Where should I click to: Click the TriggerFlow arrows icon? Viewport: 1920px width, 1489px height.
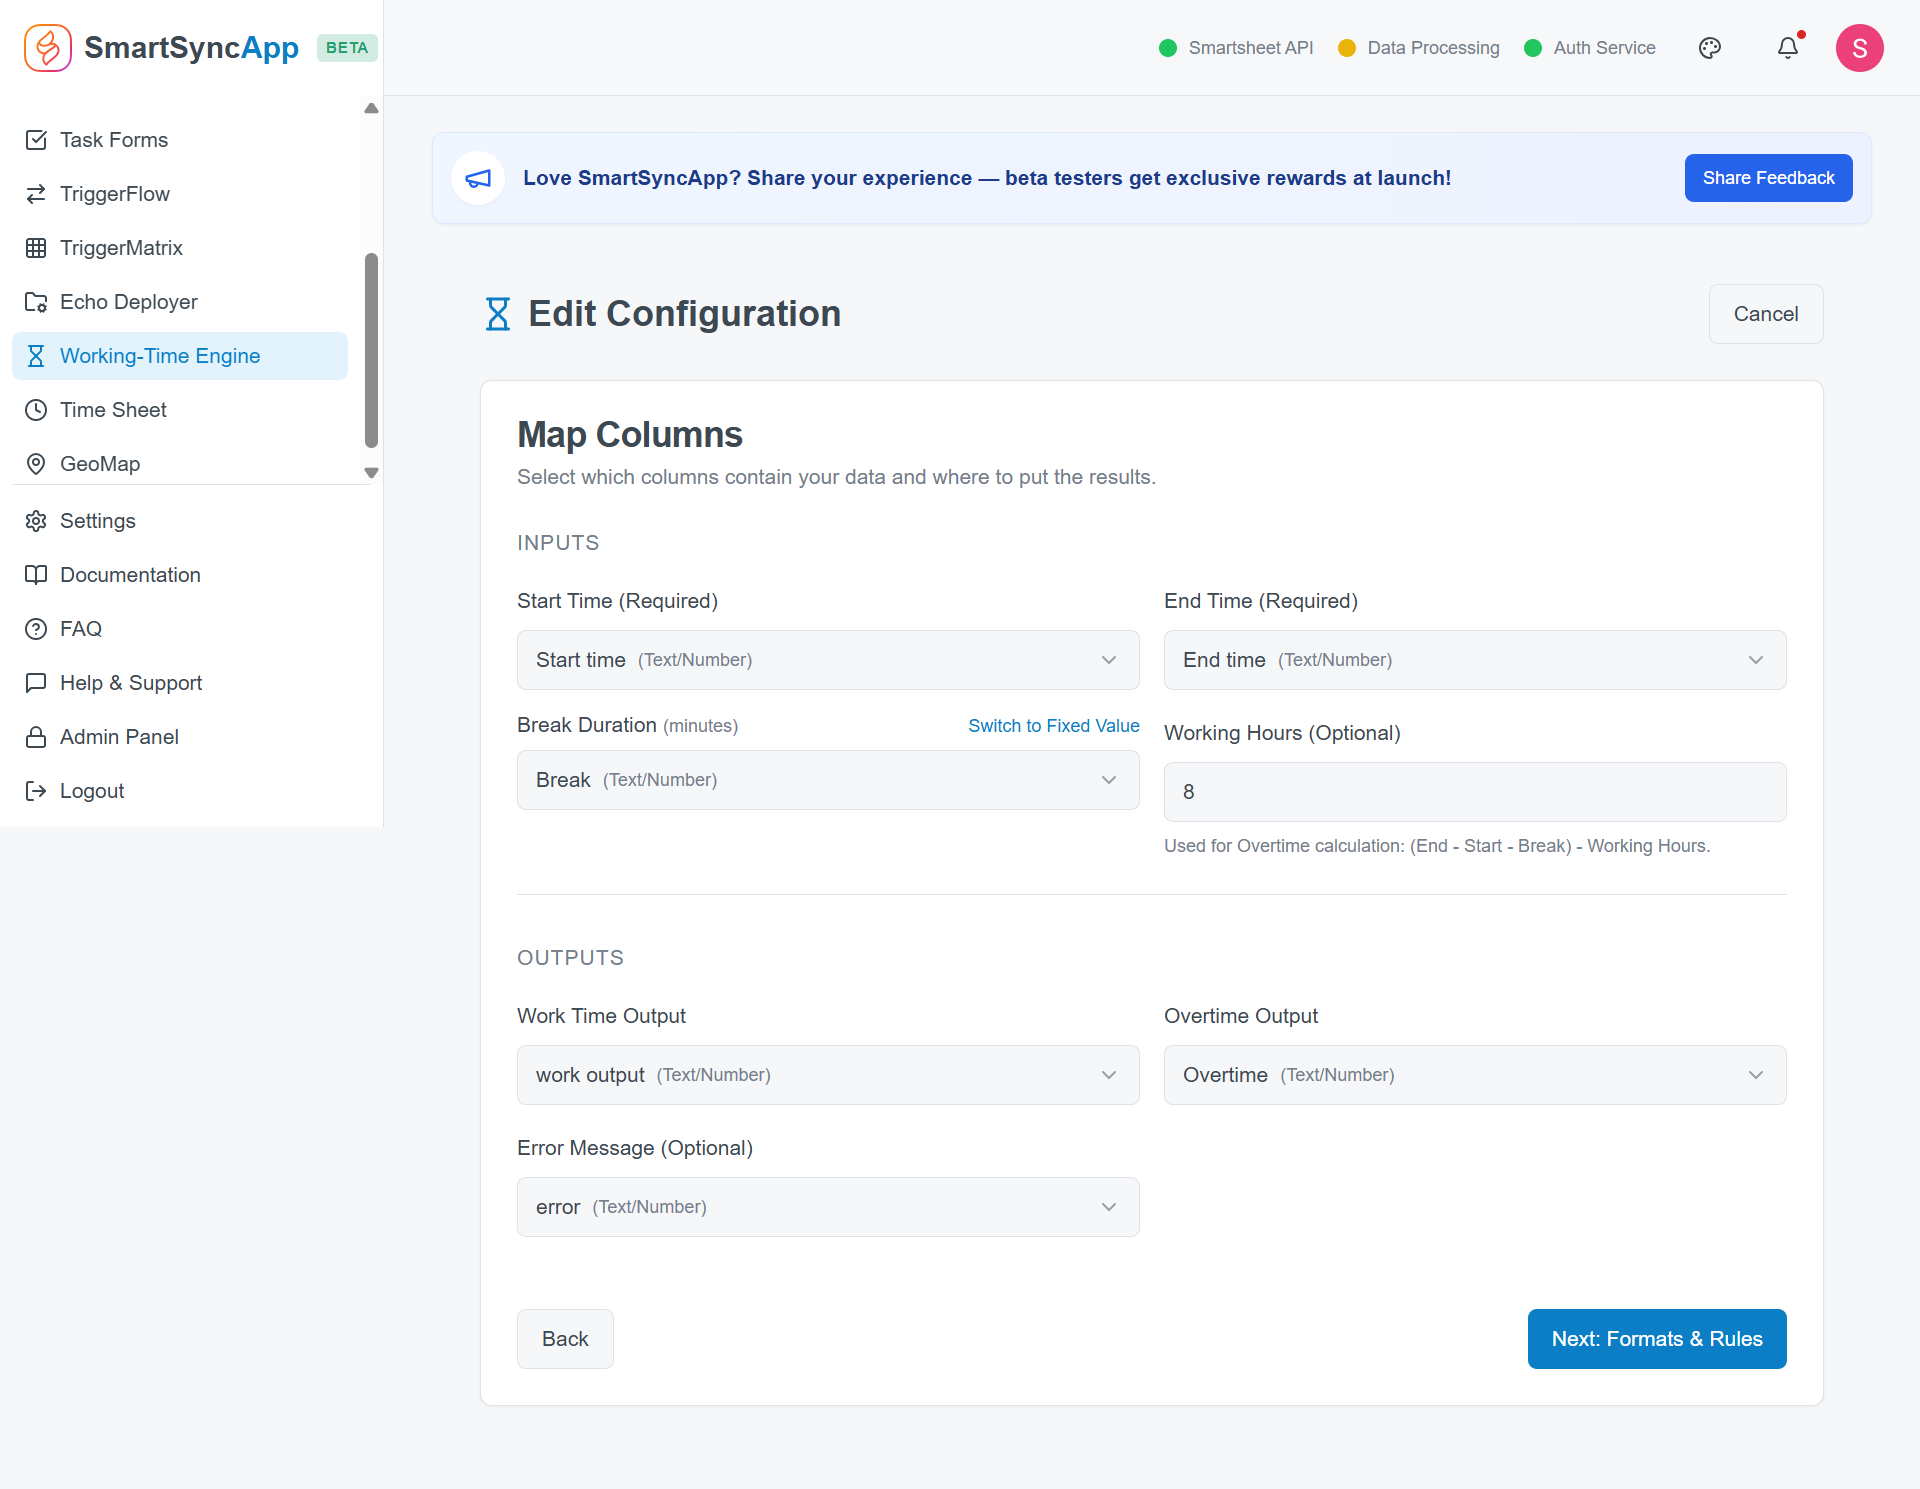(x=36, y=194)
